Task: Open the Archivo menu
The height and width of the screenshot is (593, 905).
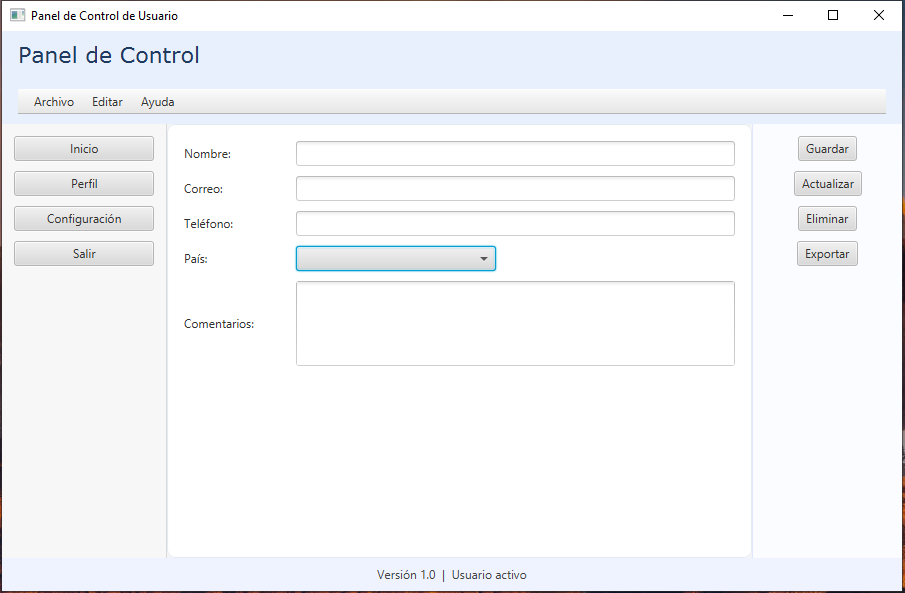Action: (54, 102)
